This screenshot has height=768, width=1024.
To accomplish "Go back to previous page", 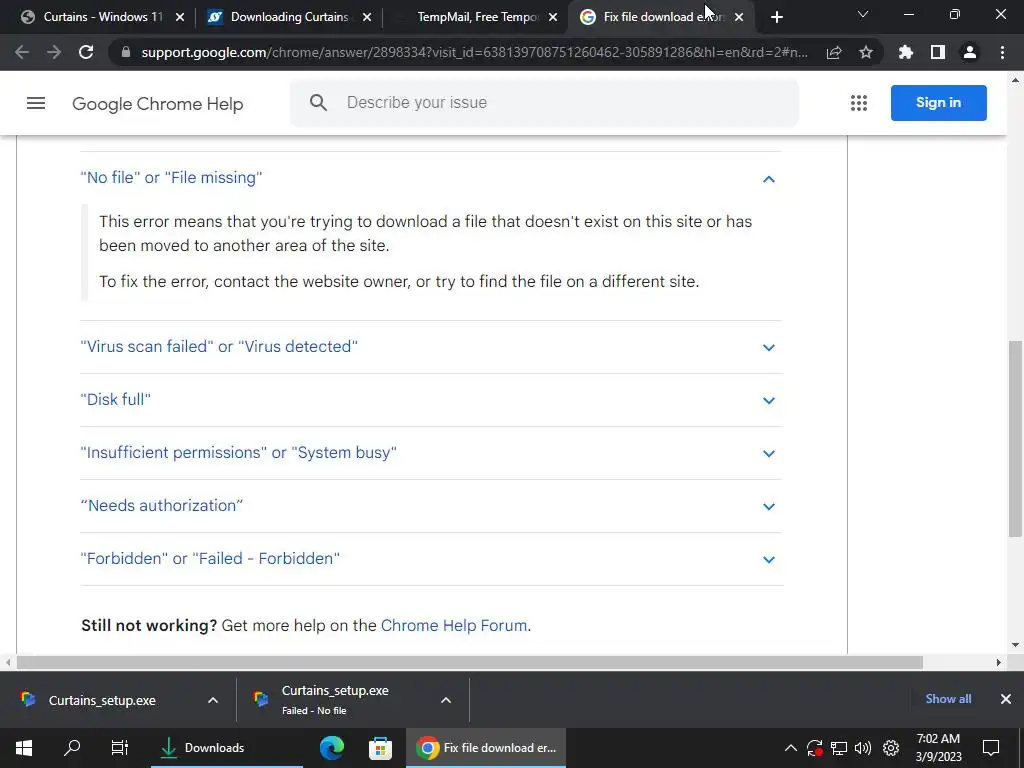I will [x=22, y=52].
